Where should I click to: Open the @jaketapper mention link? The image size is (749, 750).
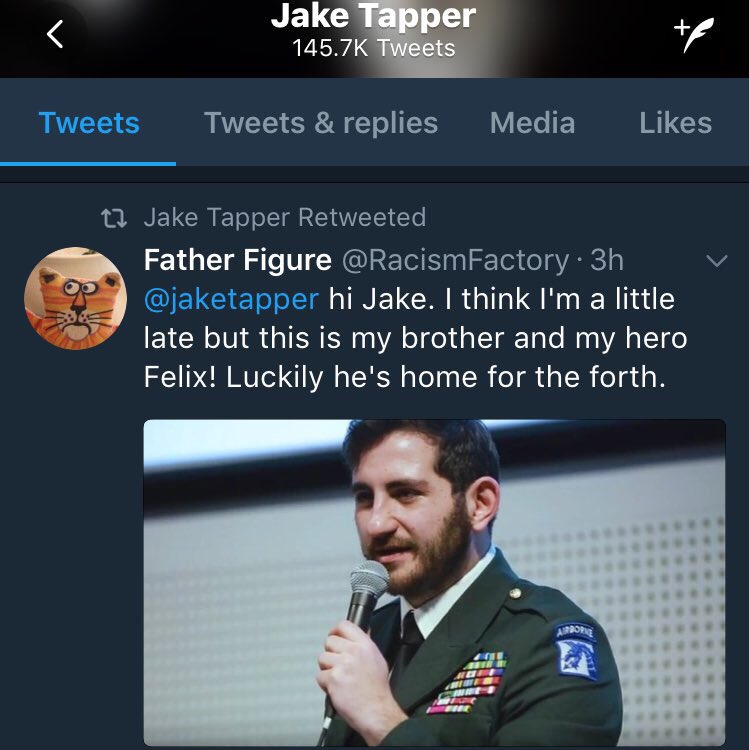point(231,299)
